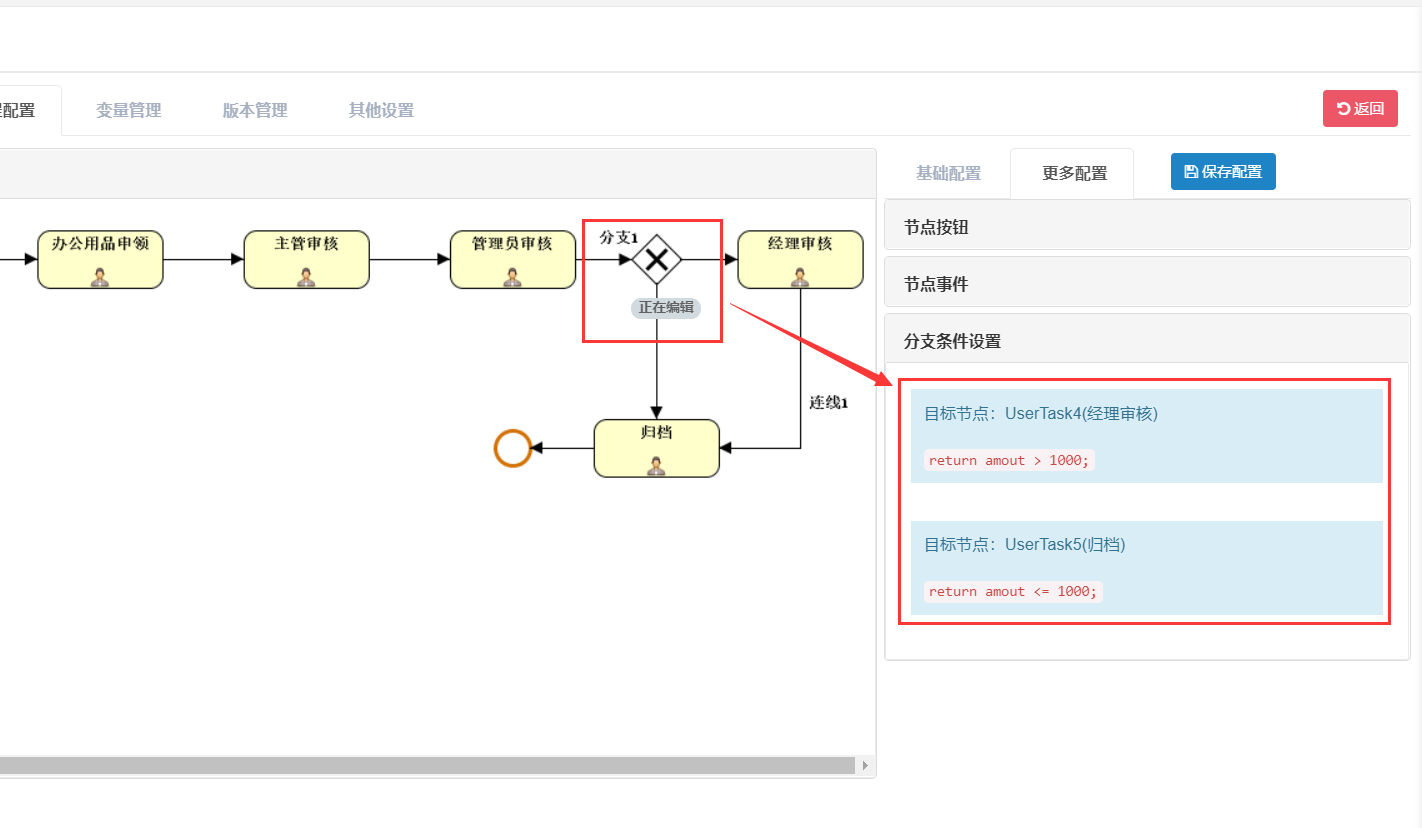This screenshot has height=828, width=1422.
Task: Switch to the 基础配置 tab
Action: [x=948, y=173]
